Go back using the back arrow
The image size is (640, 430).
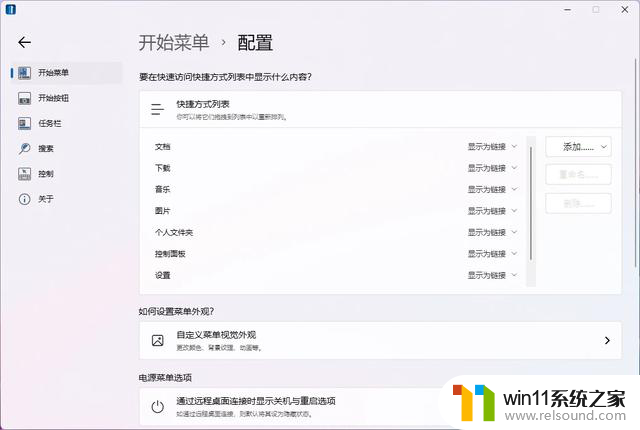24,42
